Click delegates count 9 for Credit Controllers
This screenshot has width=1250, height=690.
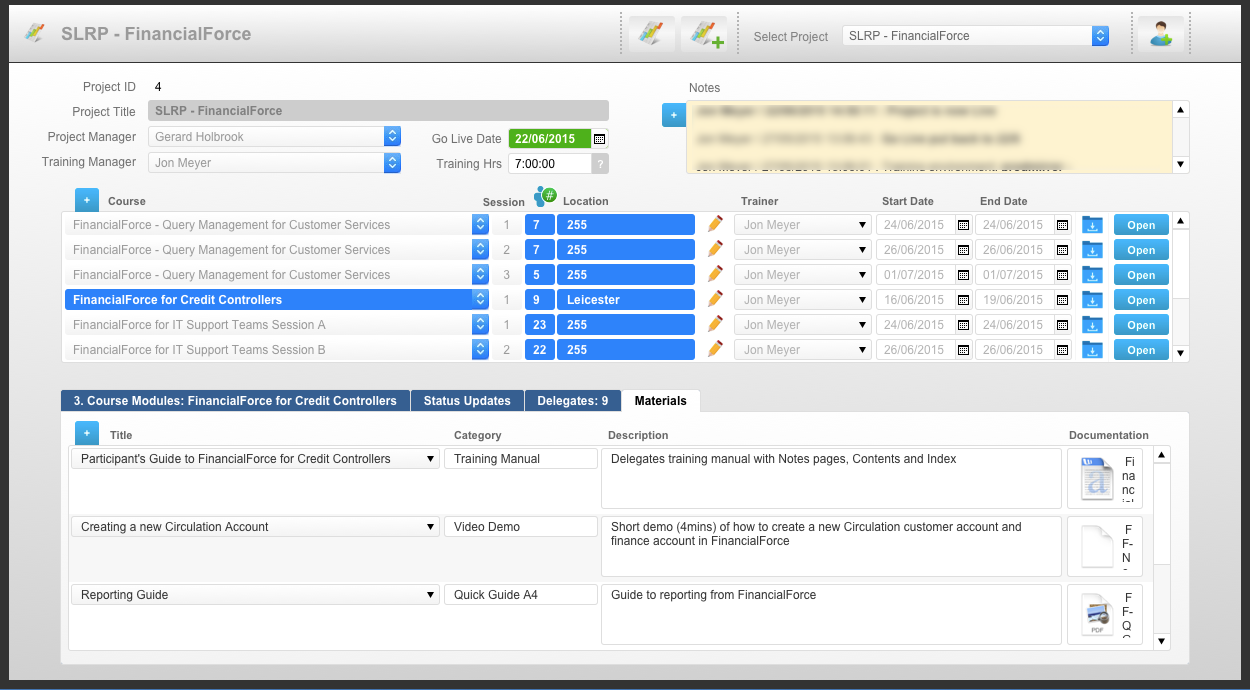pyautogui.click(x=540, y=300)
